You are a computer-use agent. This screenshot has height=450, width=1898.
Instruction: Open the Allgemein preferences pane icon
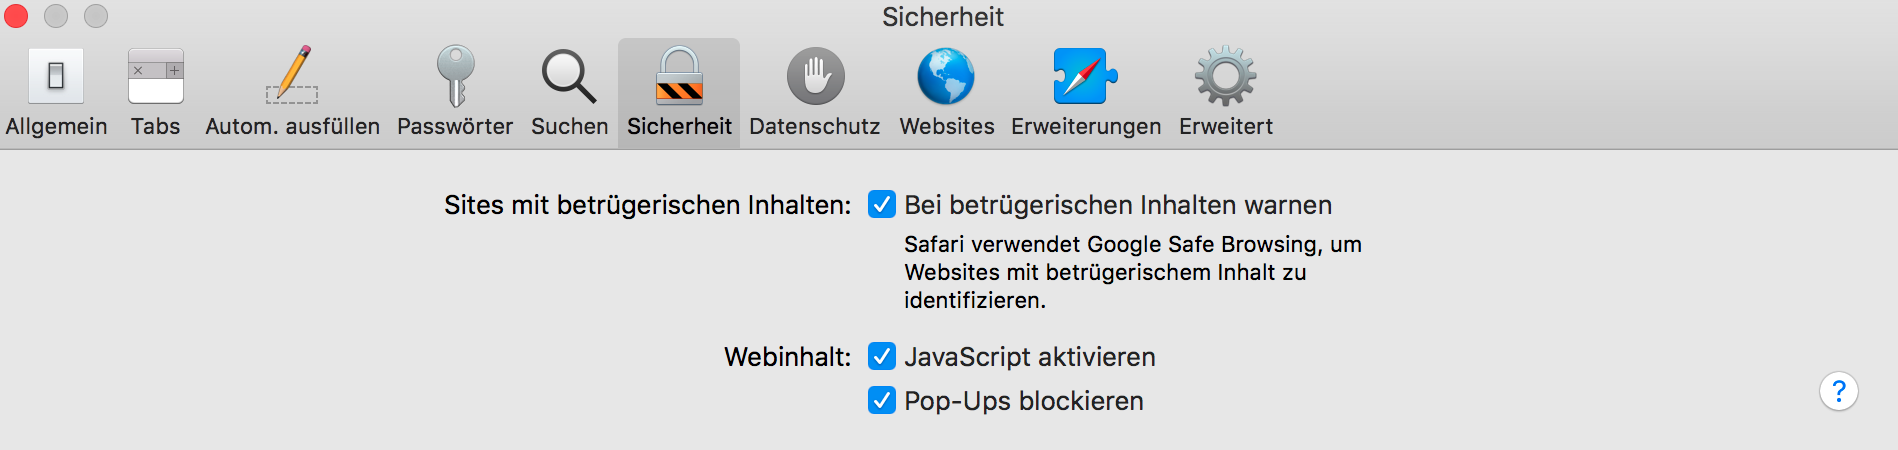[x=56, y=77]
